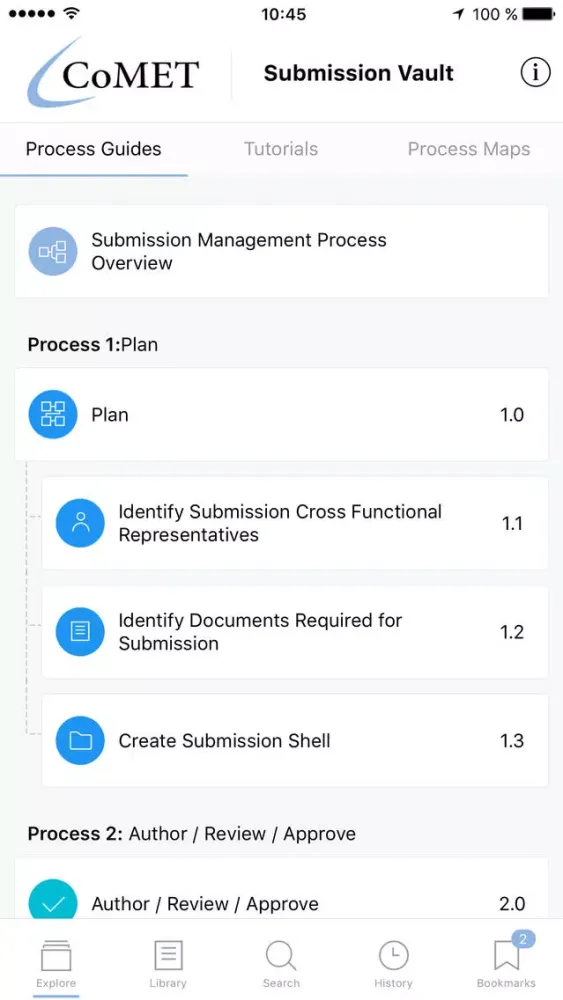The height and width of the screenshot is (1000, 563).
Task: Open Bookmarks with the 2 badge
Action: click(x=508, y=955)
